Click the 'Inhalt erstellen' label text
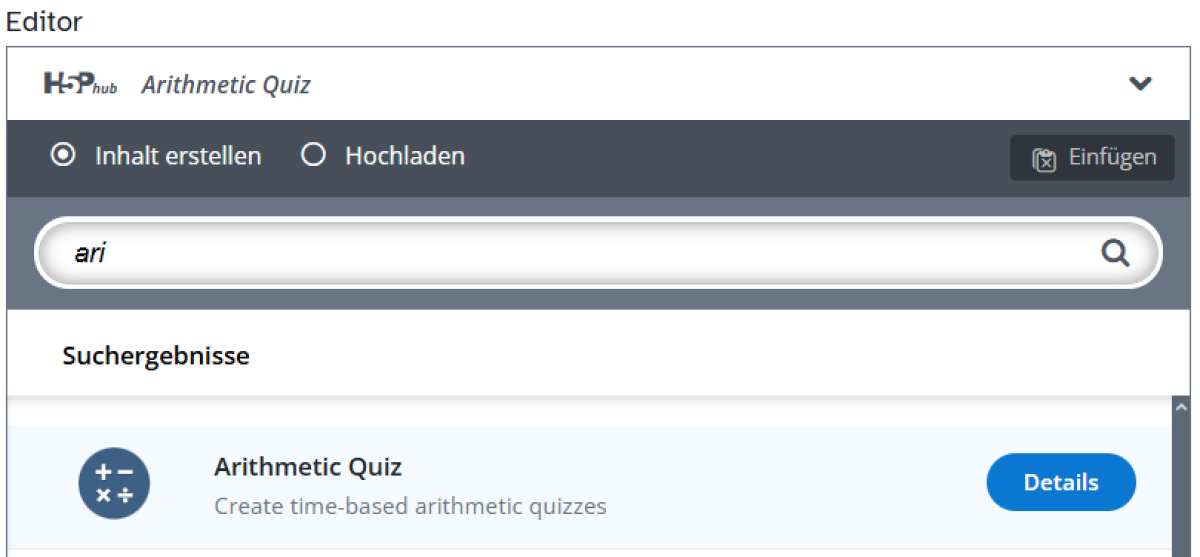 178,157
